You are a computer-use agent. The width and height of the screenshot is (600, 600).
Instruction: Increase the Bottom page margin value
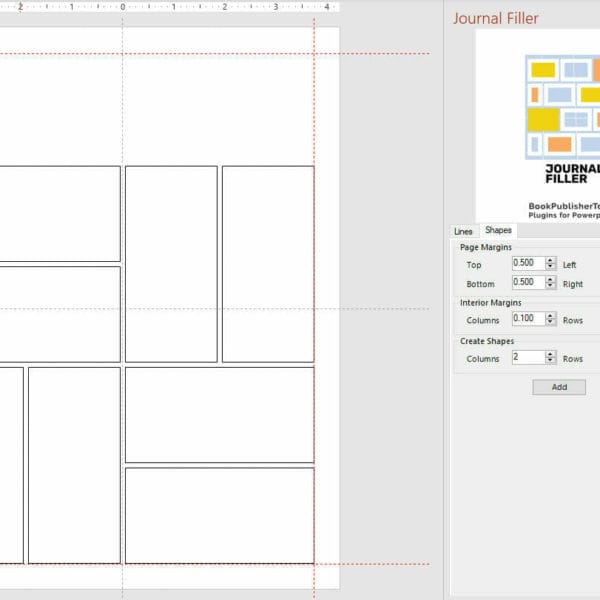coord(550,280)
